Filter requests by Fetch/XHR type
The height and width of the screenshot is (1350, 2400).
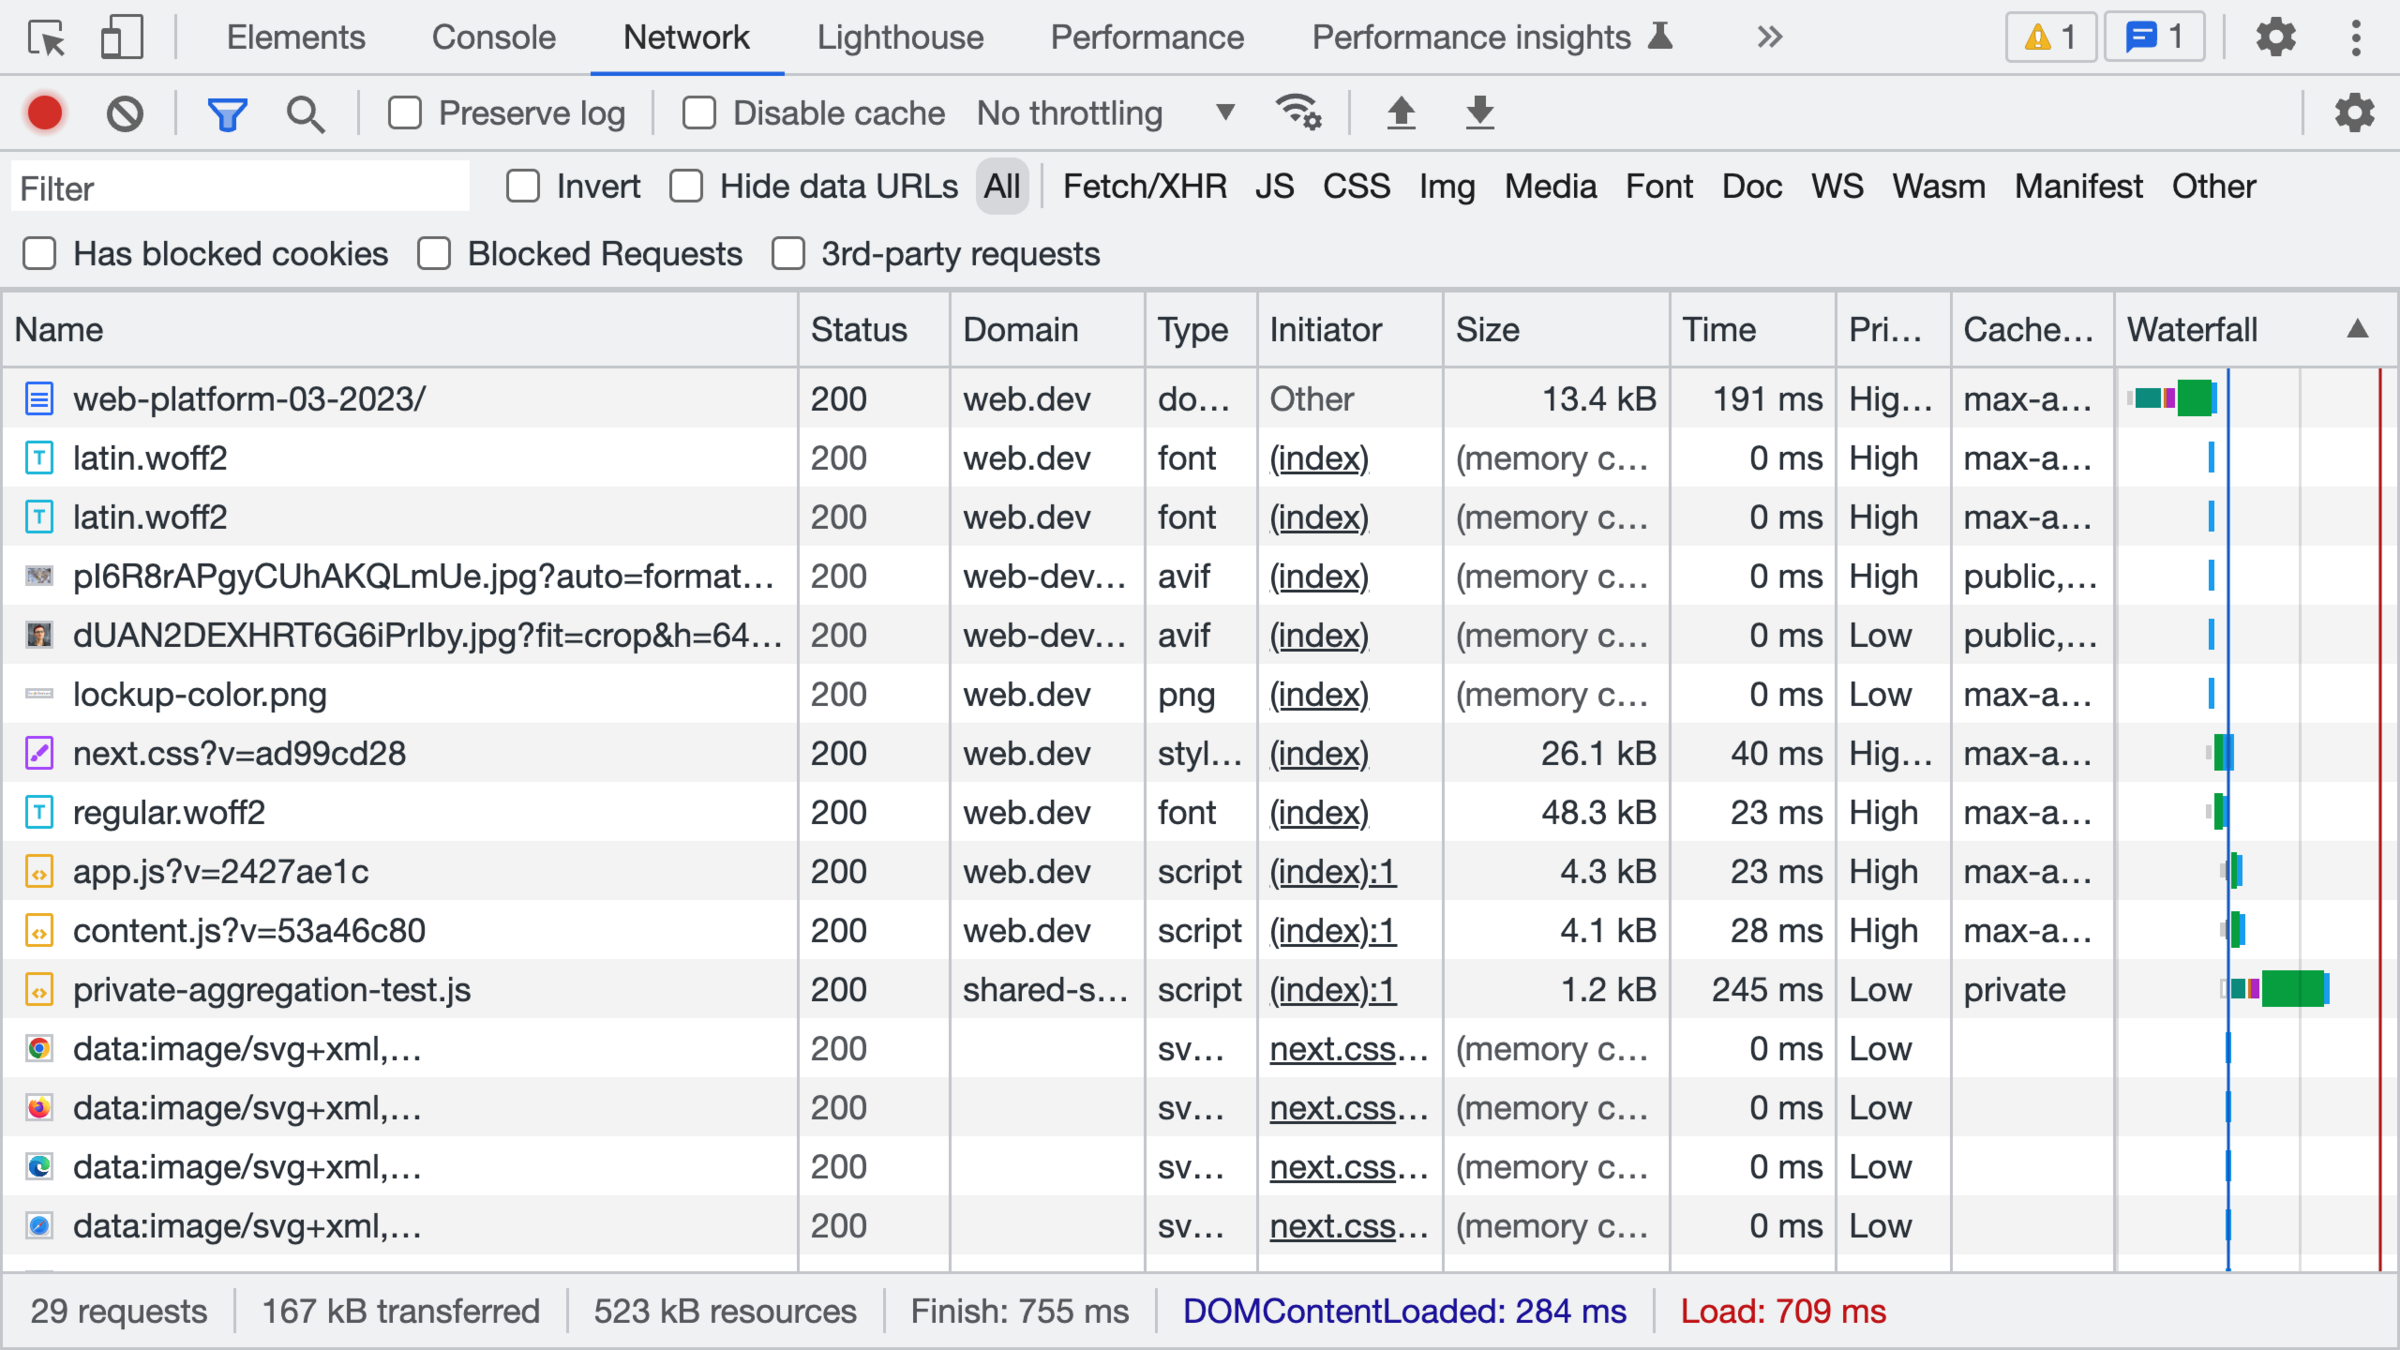coord(1144,186)
